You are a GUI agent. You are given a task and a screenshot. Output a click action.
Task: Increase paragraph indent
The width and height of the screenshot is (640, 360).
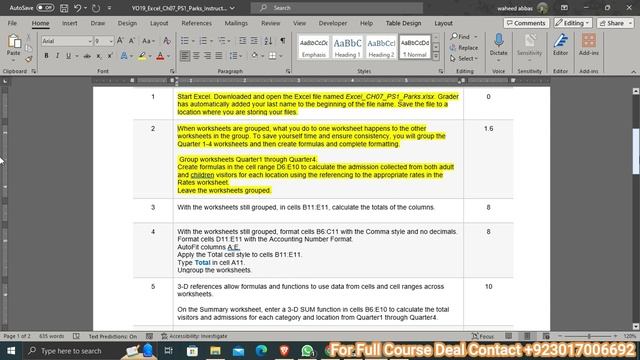[x=254, y=41]
